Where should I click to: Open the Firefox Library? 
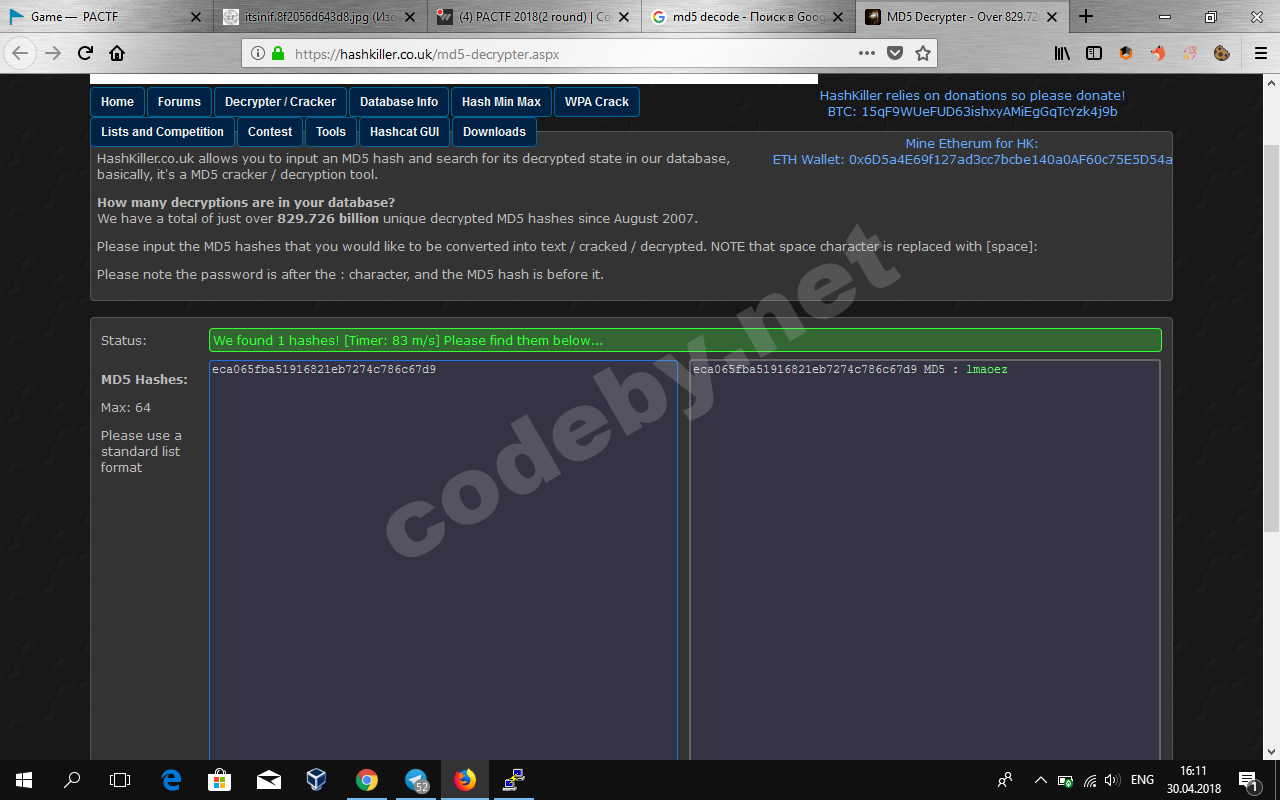(1062, 53)
